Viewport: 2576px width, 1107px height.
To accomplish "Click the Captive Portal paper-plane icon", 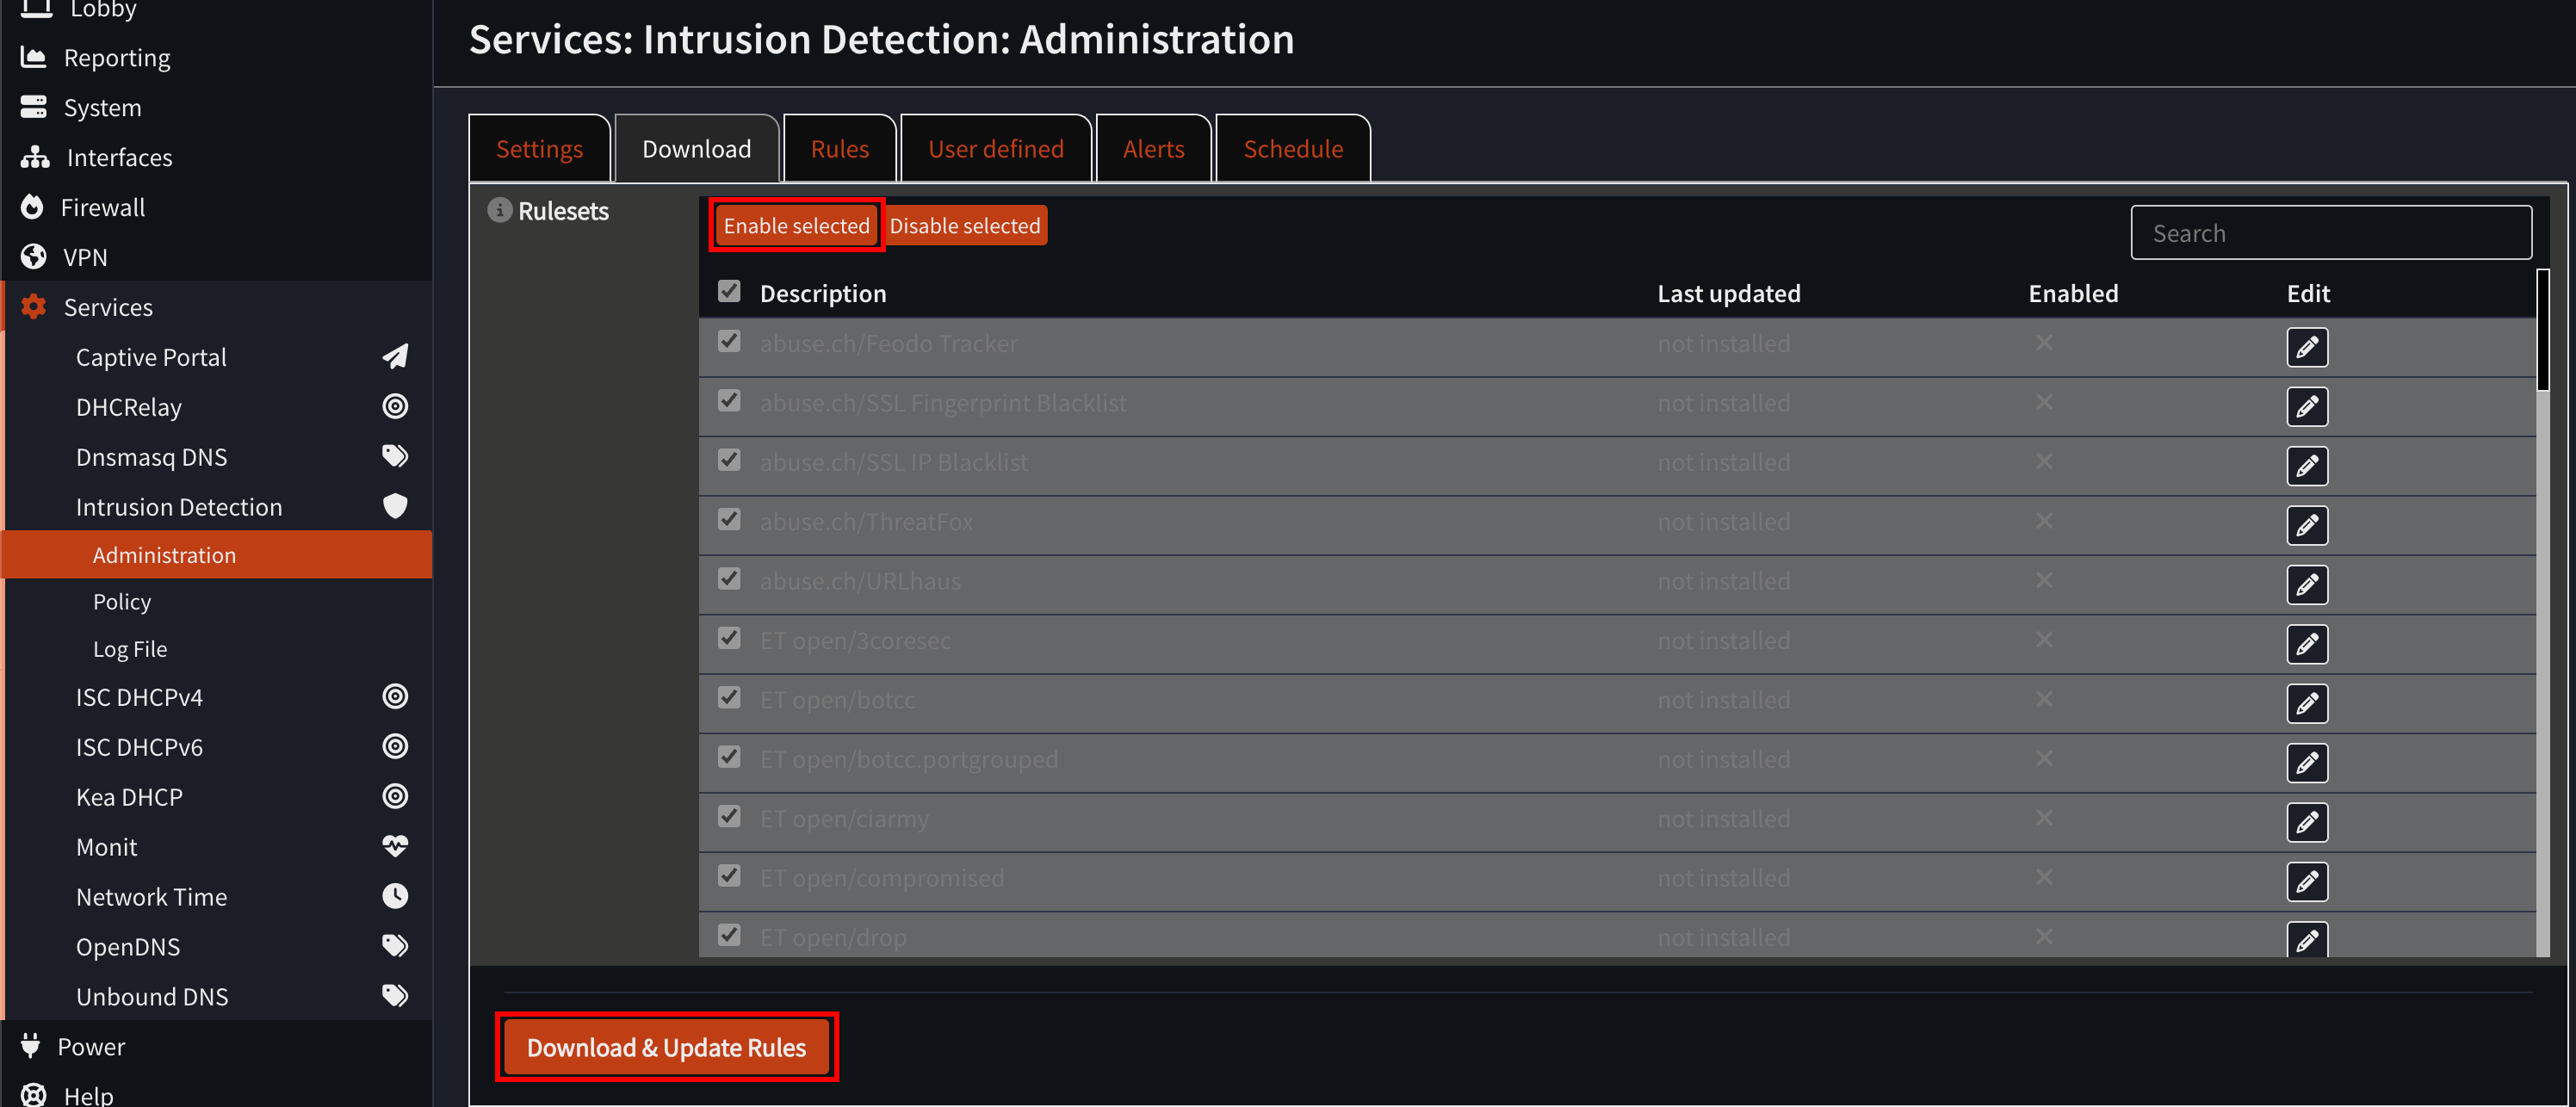I will [x=395, y=356].
